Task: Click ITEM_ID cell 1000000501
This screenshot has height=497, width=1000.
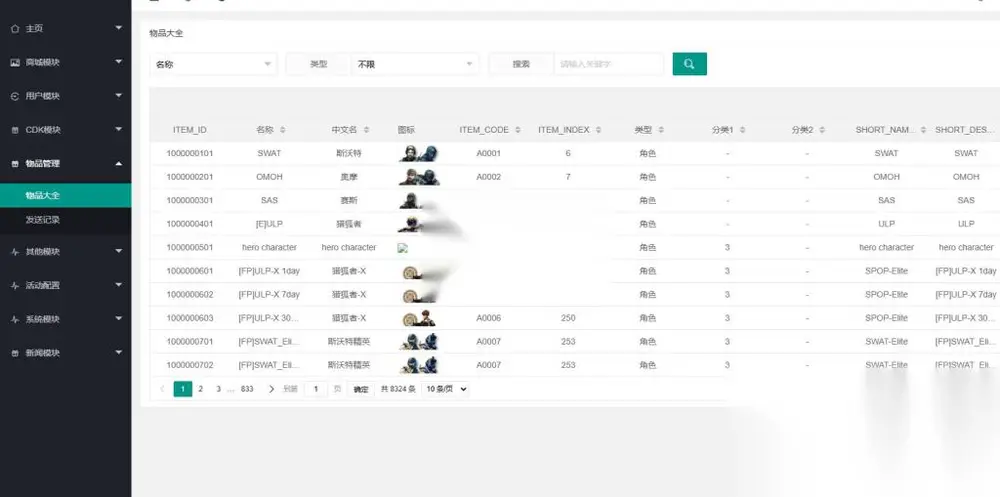Action: (x=190, y=248)
